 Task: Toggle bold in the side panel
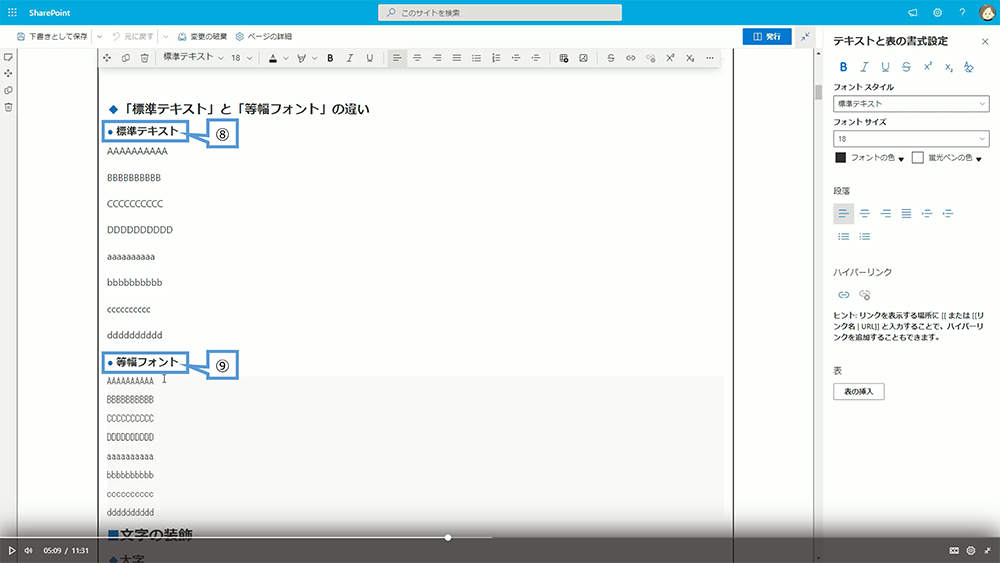(x=843, y=67)
